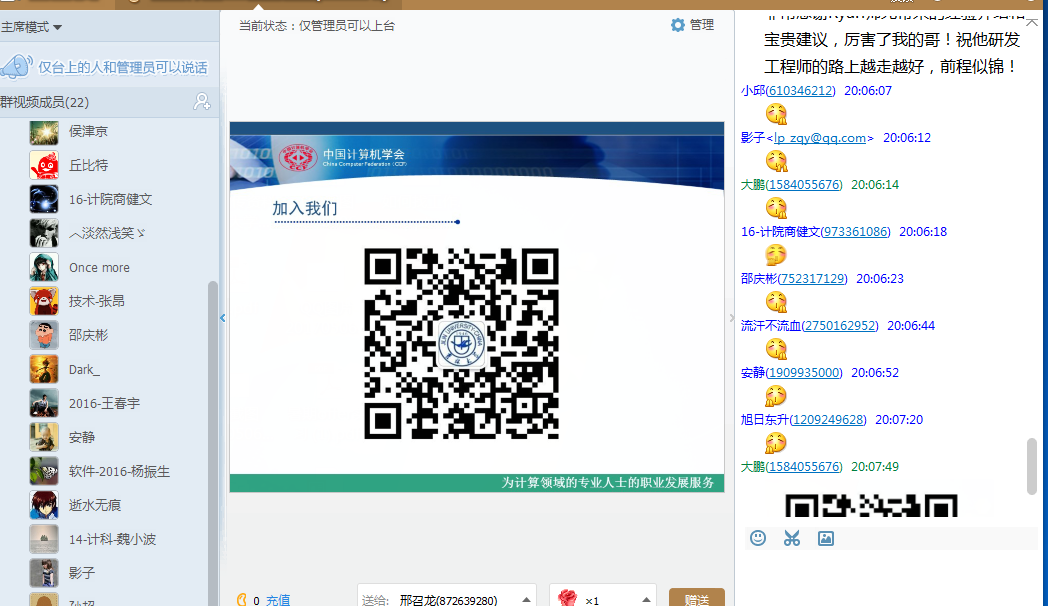
Task: Open 16-计院商健文's link 973361086
Action: pos(856,231)
